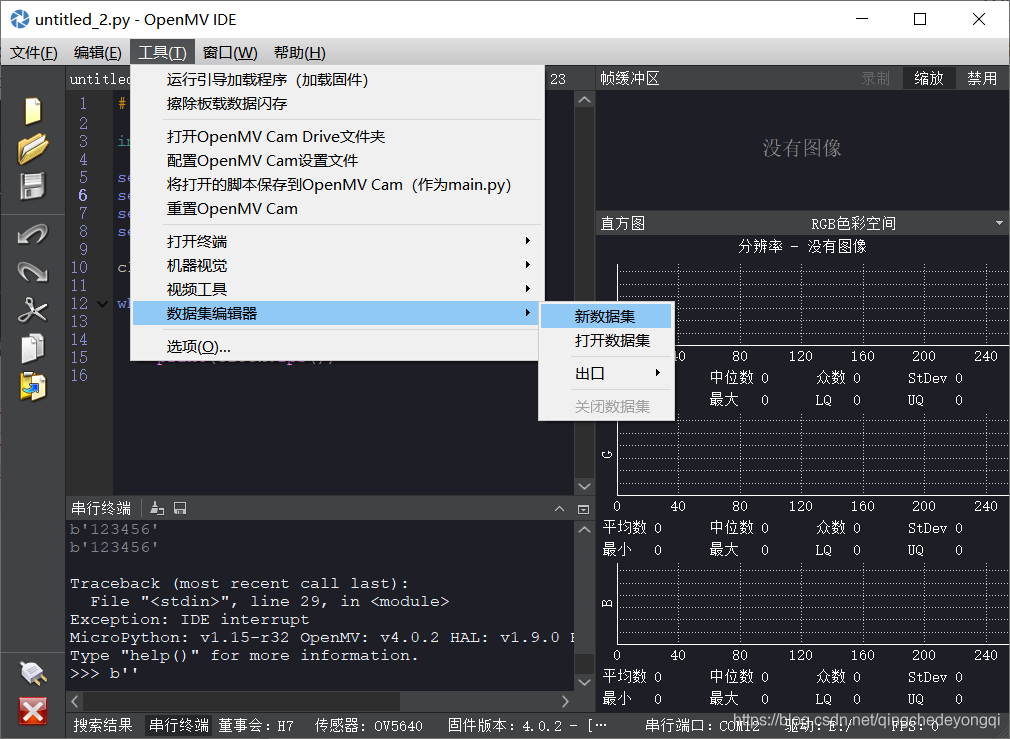Click the Save floppy disk icon
Screen dimensions: 1010x739
click(x=32, y=186)
